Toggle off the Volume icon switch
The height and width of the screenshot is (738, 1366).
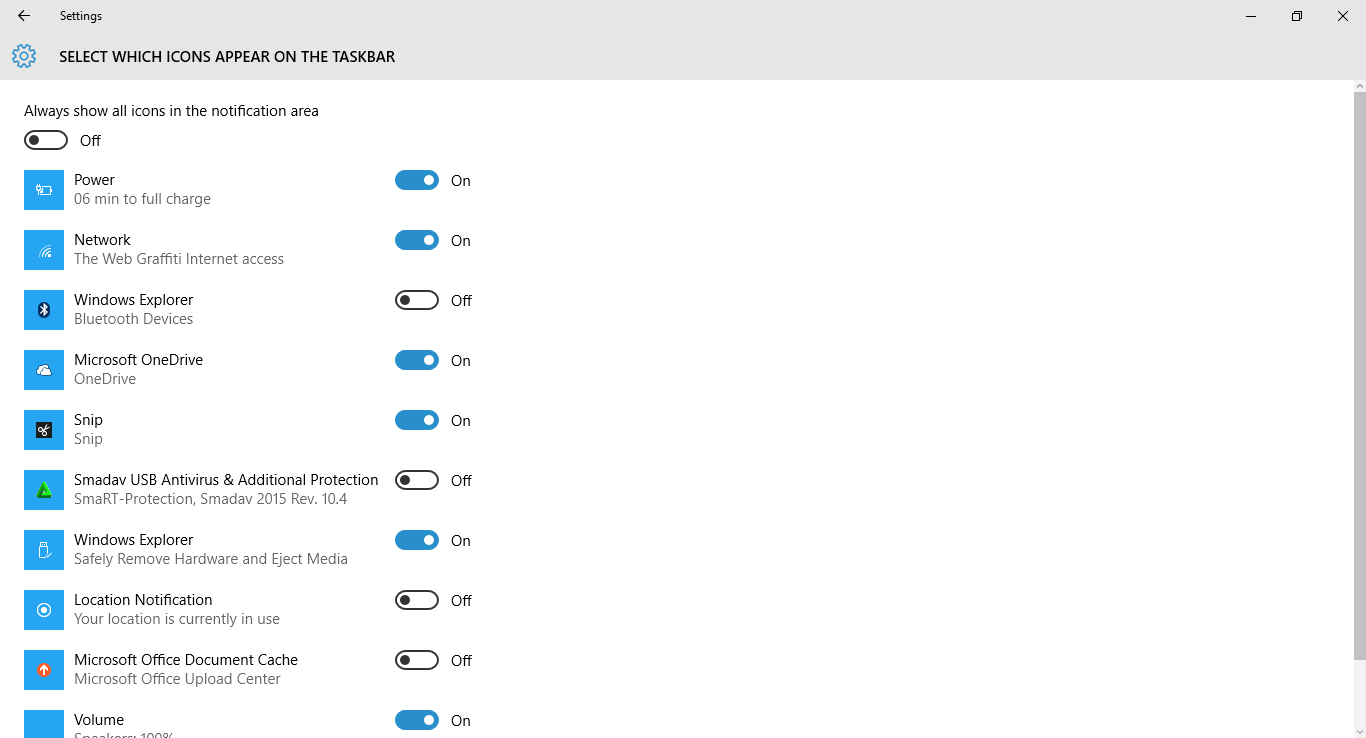(x=417, y=720)
